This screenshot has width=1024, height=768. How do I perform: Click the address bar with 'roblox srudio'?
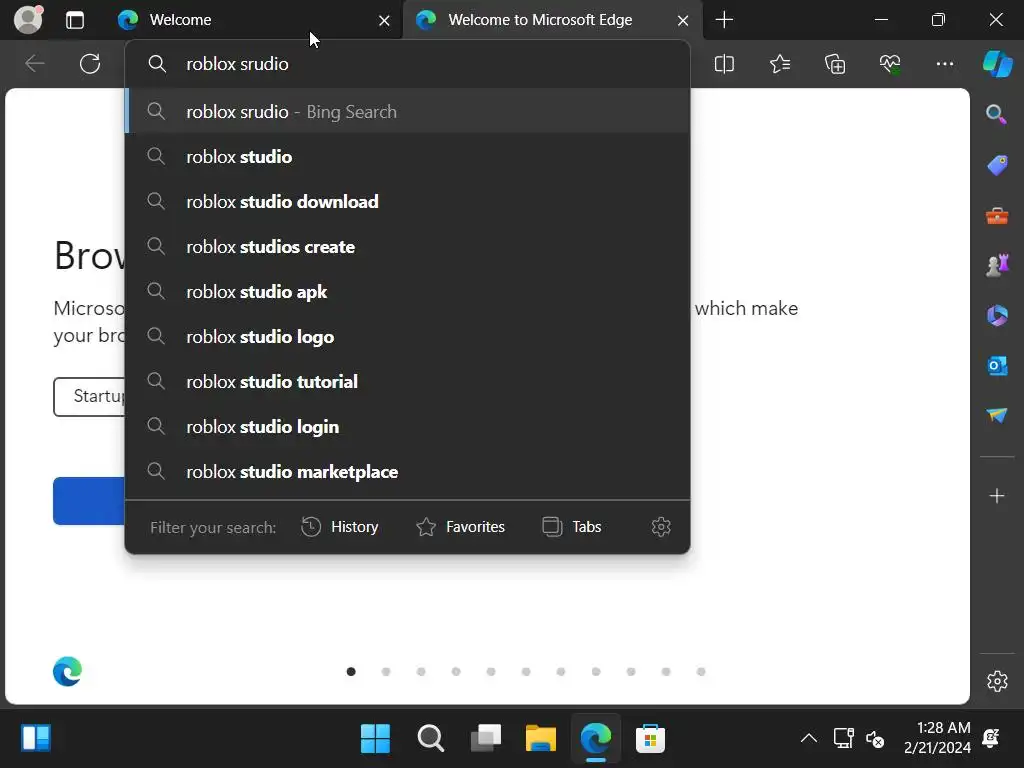tap(408, 64)
